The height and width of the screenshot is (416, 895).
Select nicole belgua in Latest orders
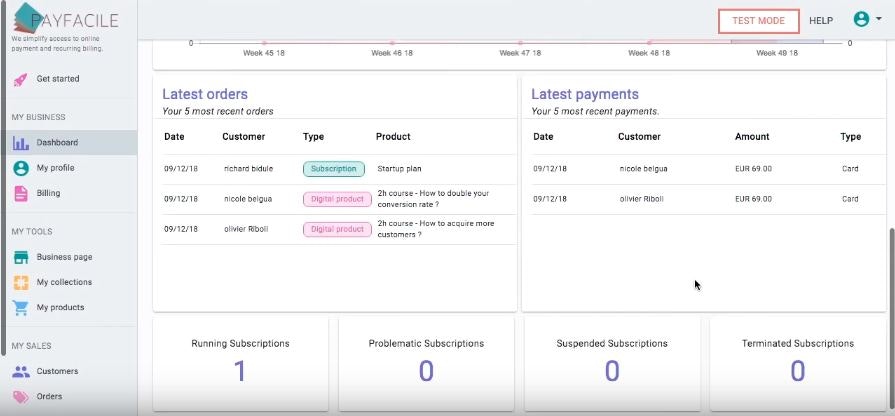coord(248,199)
